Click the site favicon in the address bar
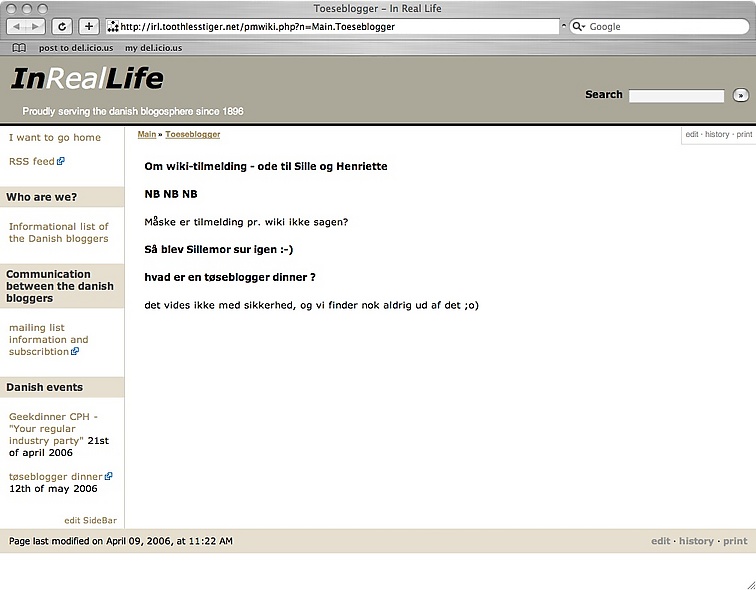 coord(113,27)
